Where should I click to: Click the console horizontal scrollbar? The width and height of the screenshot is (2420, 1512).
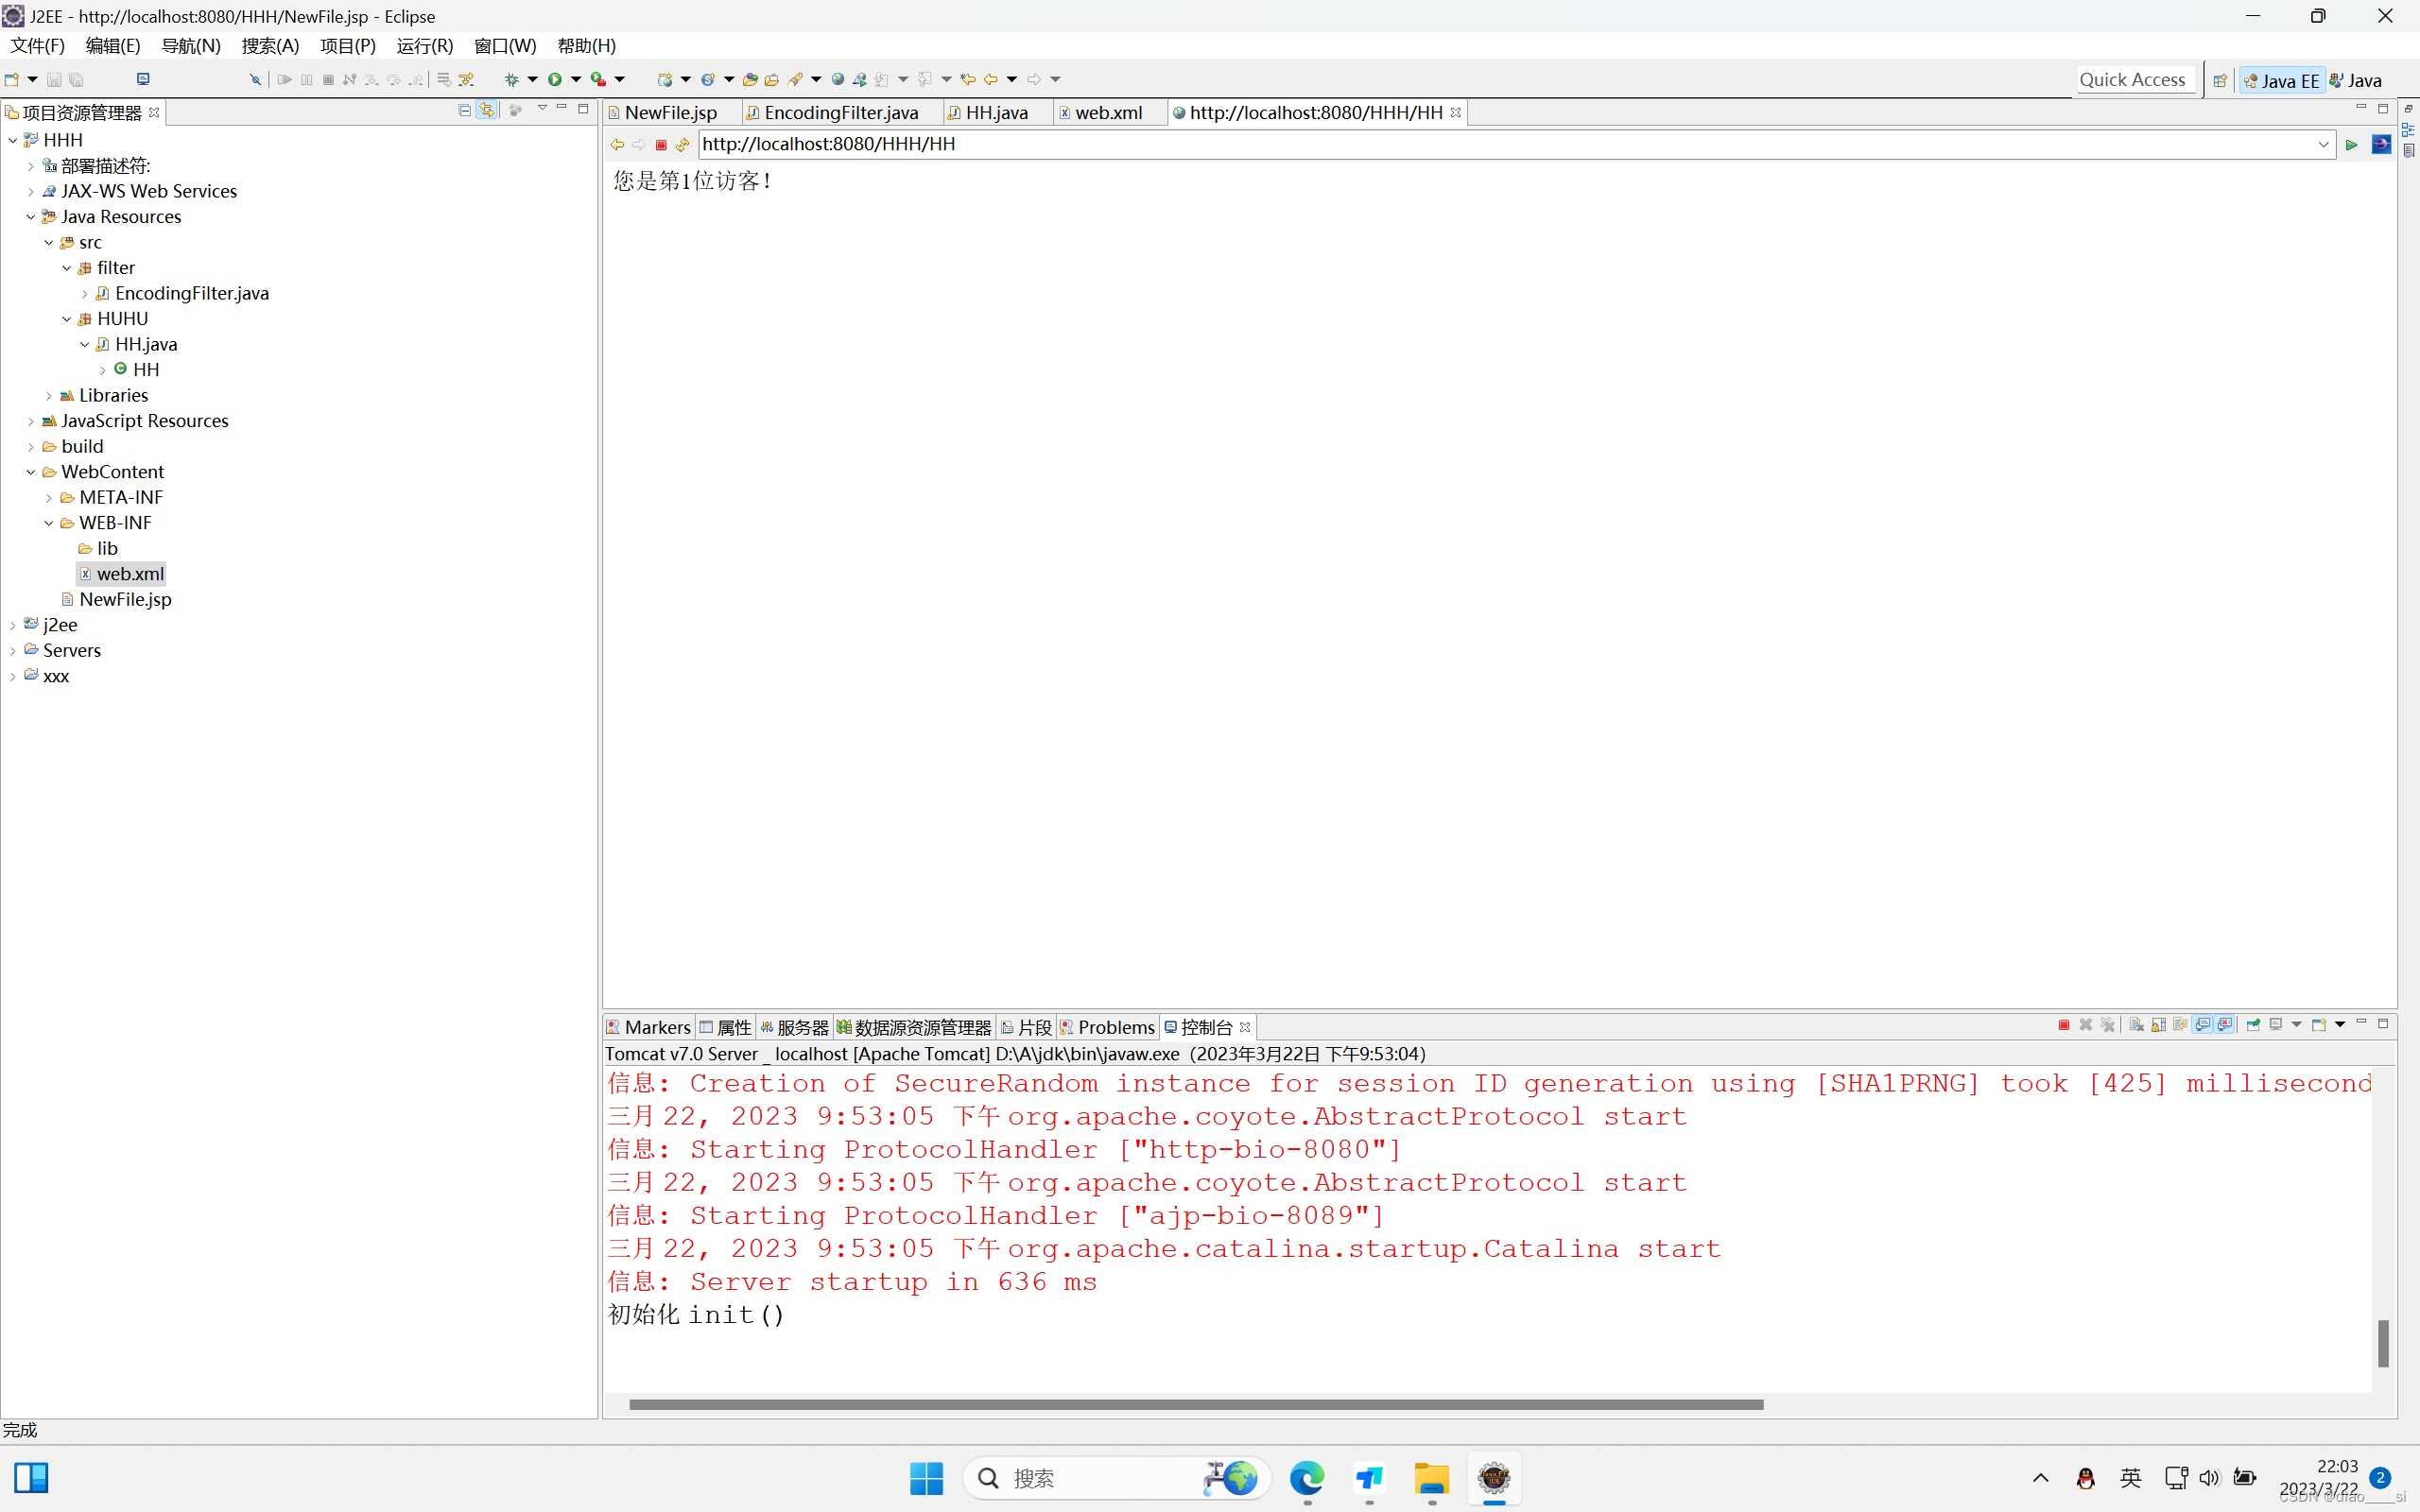click(x=1195, y=1404)
